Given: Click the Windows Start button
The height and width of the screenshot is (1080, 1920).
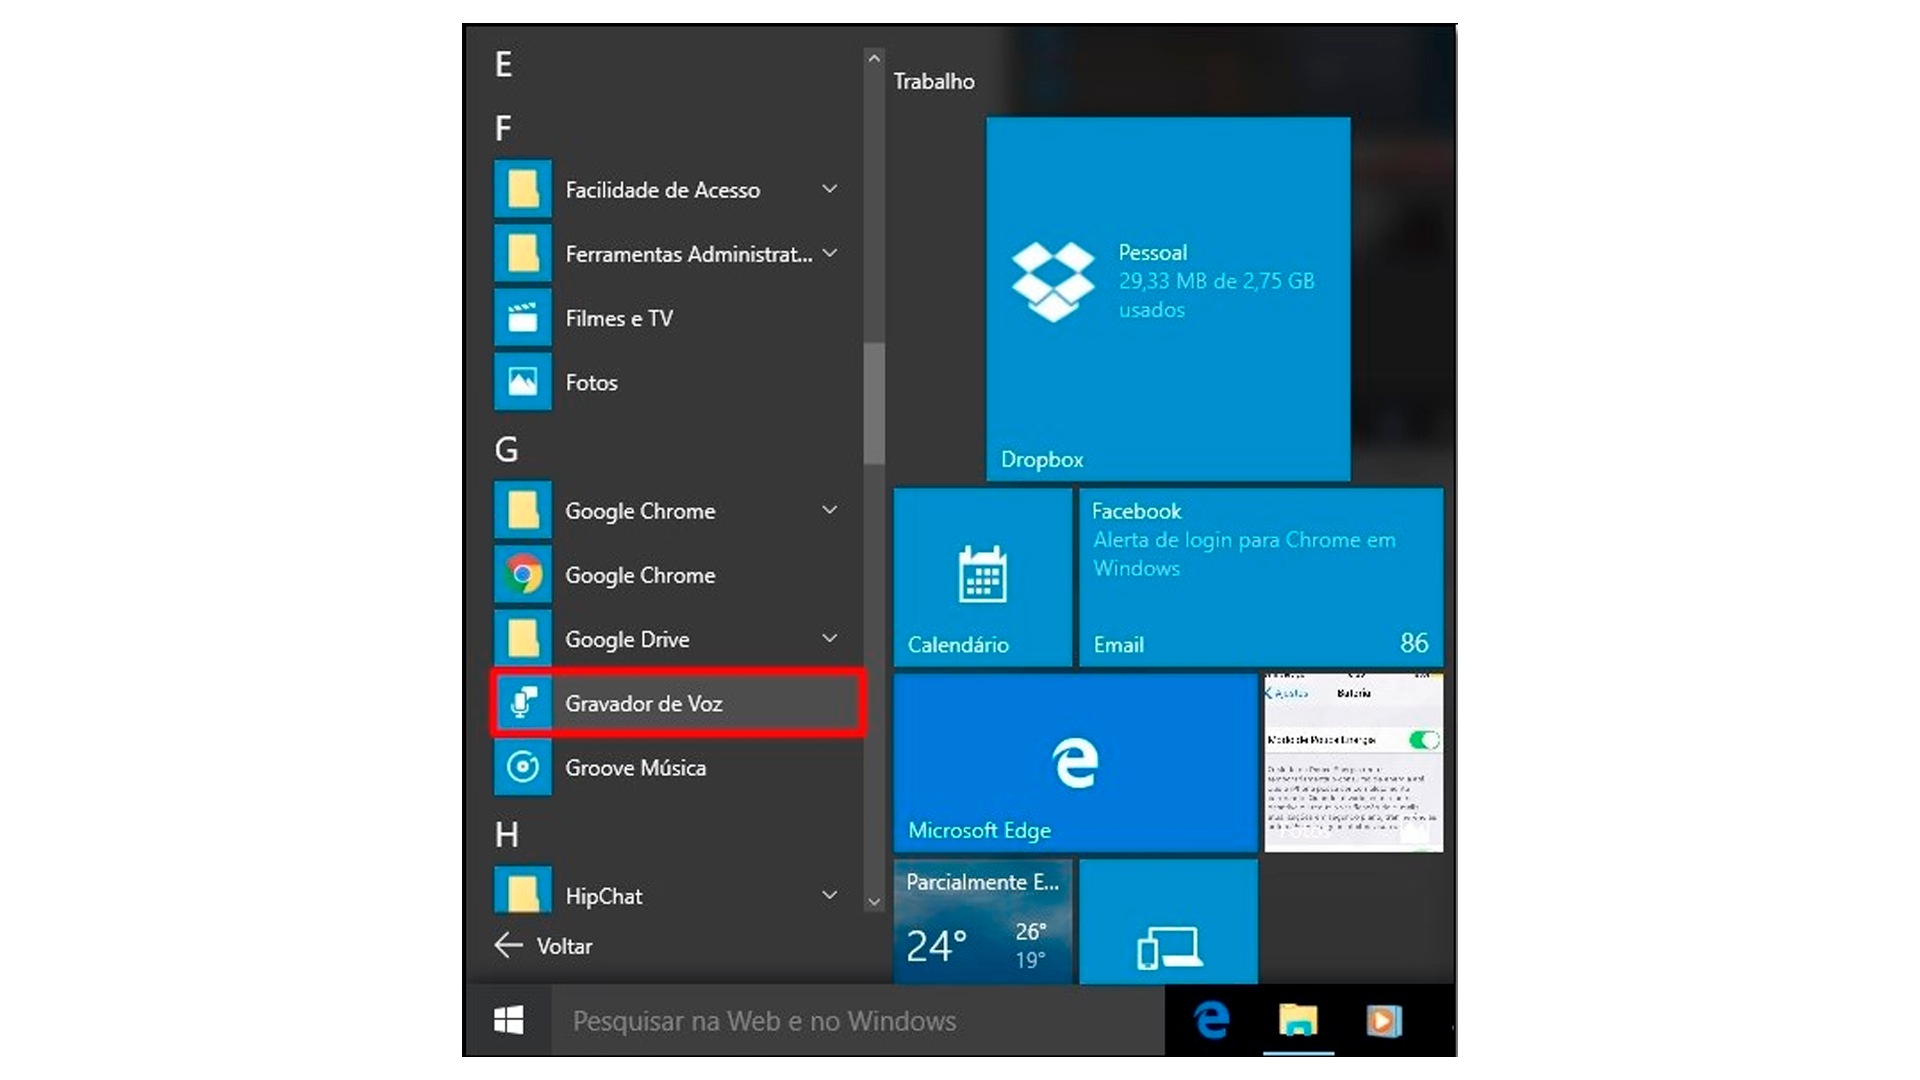Looking at the screenshot, I should [508, 1020].
